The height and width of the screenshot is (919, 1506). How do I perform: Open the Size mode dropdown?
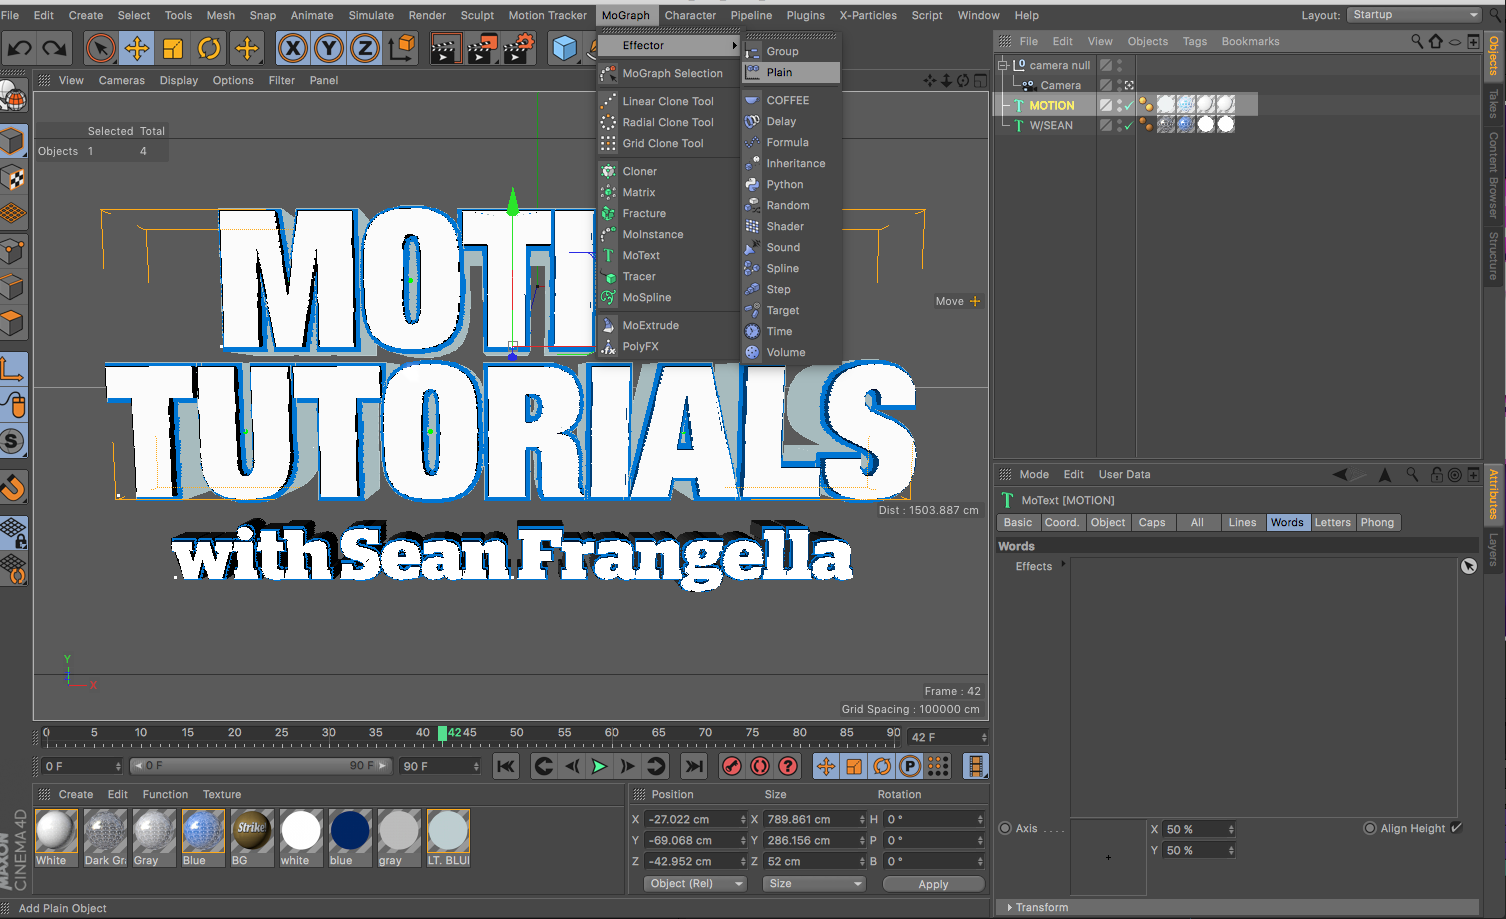(x=814, y=884)
